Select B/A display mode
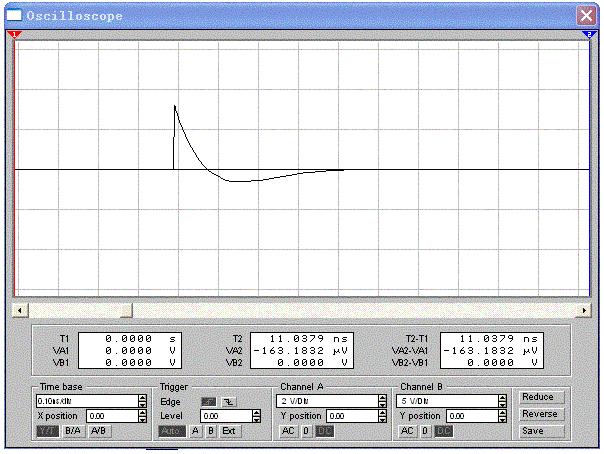 73,431
